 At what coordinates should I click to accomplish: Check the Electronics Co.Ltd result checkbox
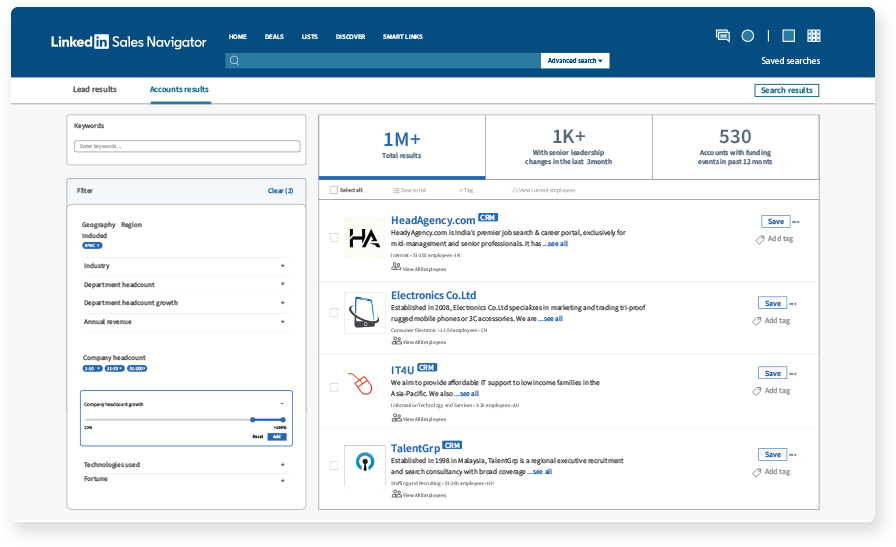(x=334, y=312)
